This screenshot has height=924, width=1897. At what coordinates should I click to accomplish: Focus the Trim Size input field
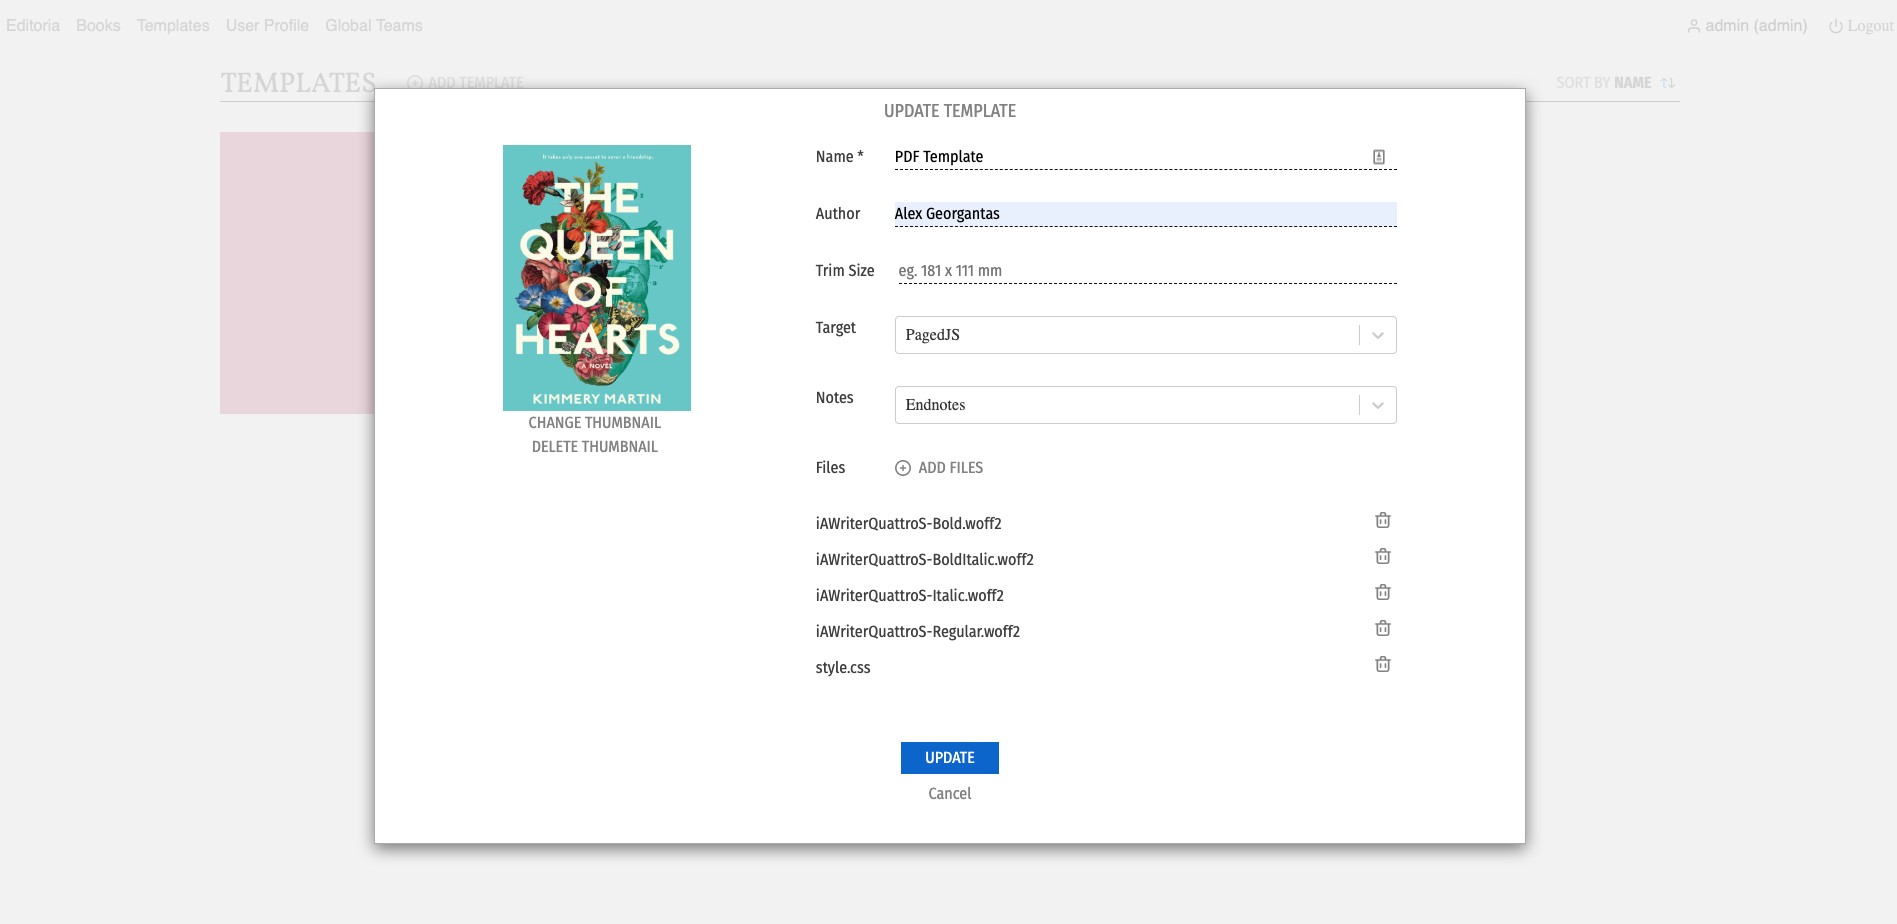(1146, 271)
